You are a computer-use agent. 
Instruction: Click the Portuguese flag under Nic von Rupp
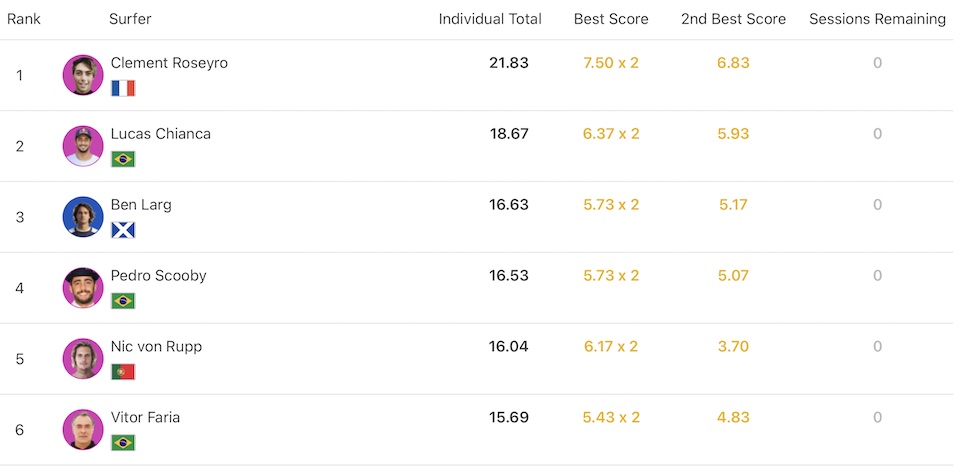coord(123,372)
